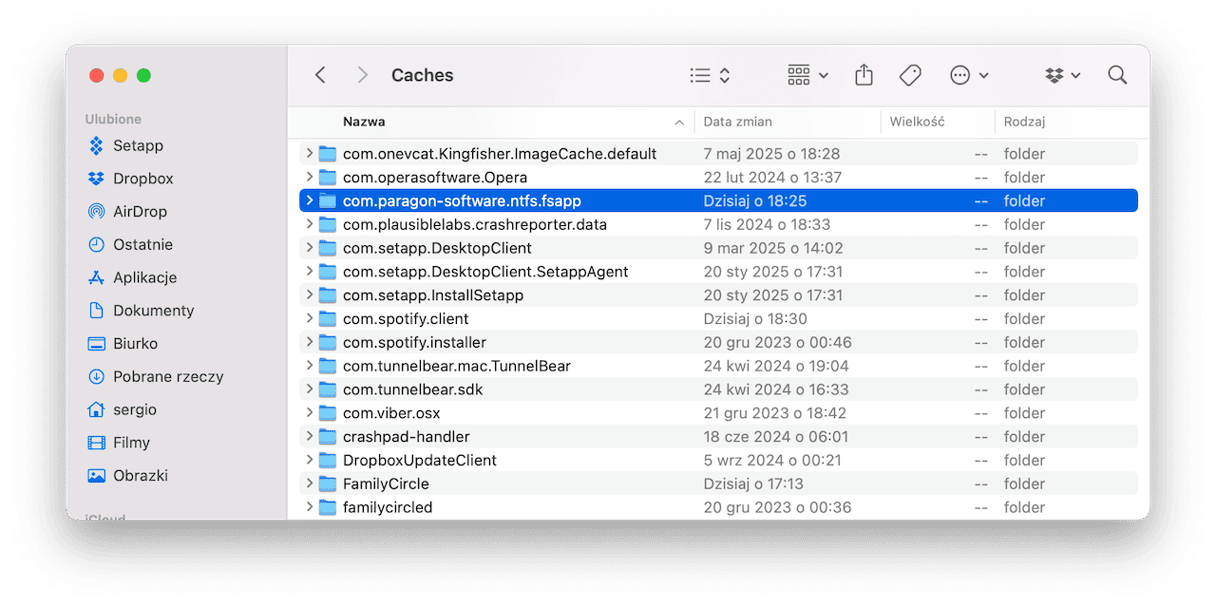Screen dimensions: 1216x607
Task: Go back using the back arrow
Action: point(320,75)
